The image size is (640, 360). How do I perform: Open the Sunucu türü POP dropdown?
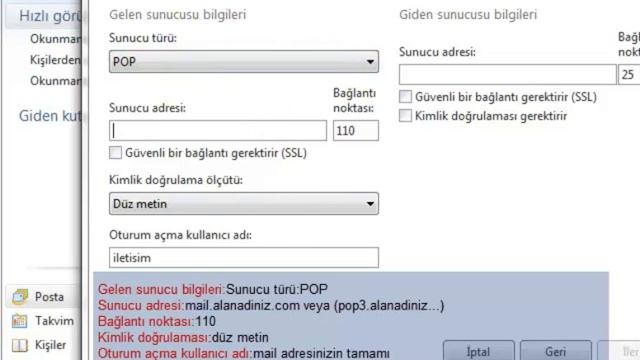click(x=244, y=62)
